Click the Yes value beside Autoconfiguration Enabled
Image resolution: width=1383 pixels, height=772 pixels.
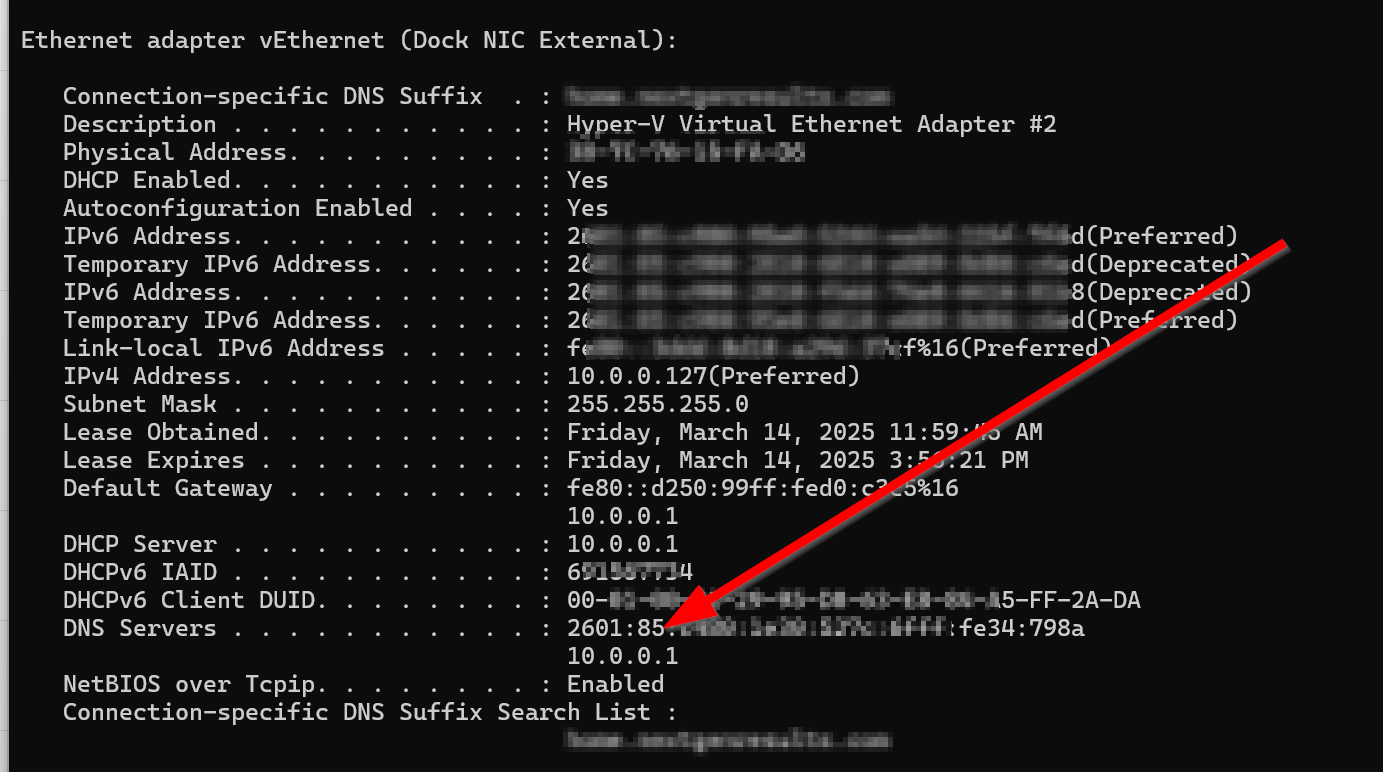click(587, 209)
